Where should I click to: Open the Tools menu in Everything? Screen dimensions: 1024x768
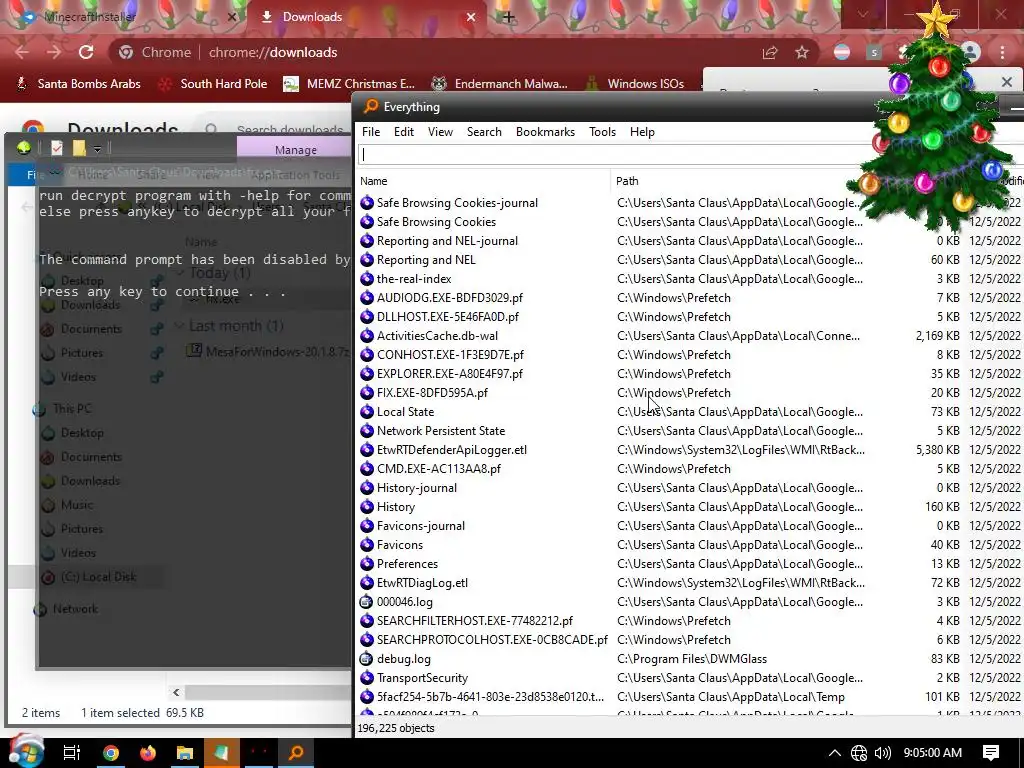coord(602,132)
